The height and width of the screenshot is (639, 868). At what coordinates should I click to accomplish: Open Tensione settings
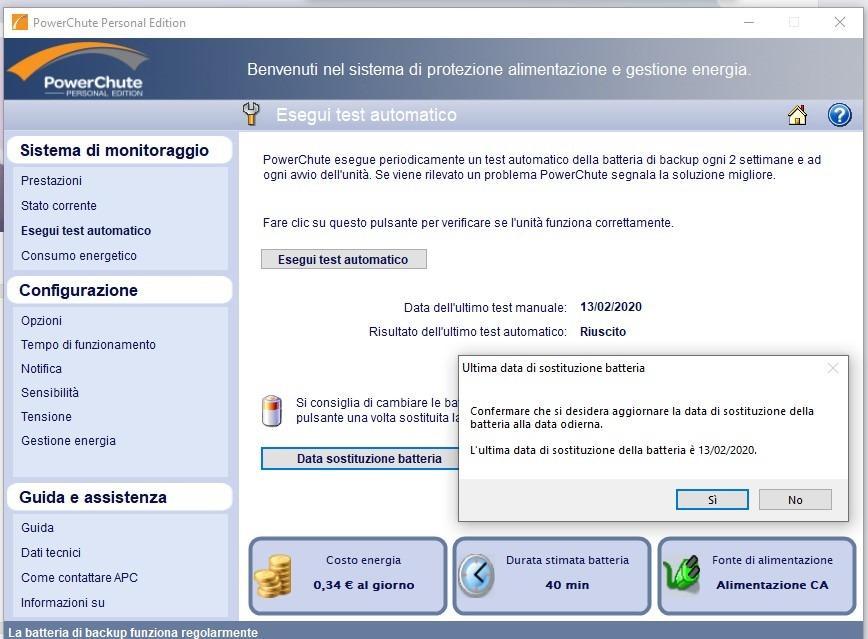[46, 416]
